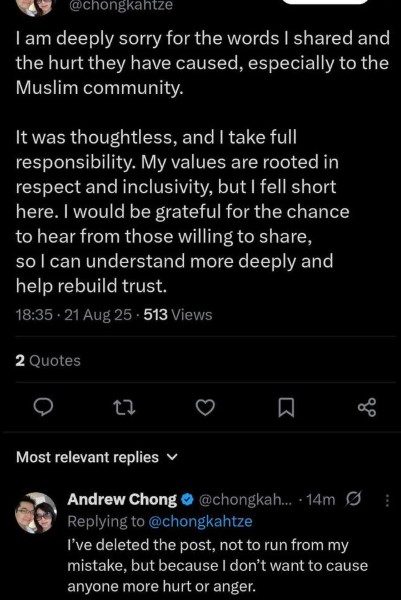The height and width of the screenshot is (600, 401).
Task: Tap the crossed-circle icon beside 14m
Action: click(353, 499)
